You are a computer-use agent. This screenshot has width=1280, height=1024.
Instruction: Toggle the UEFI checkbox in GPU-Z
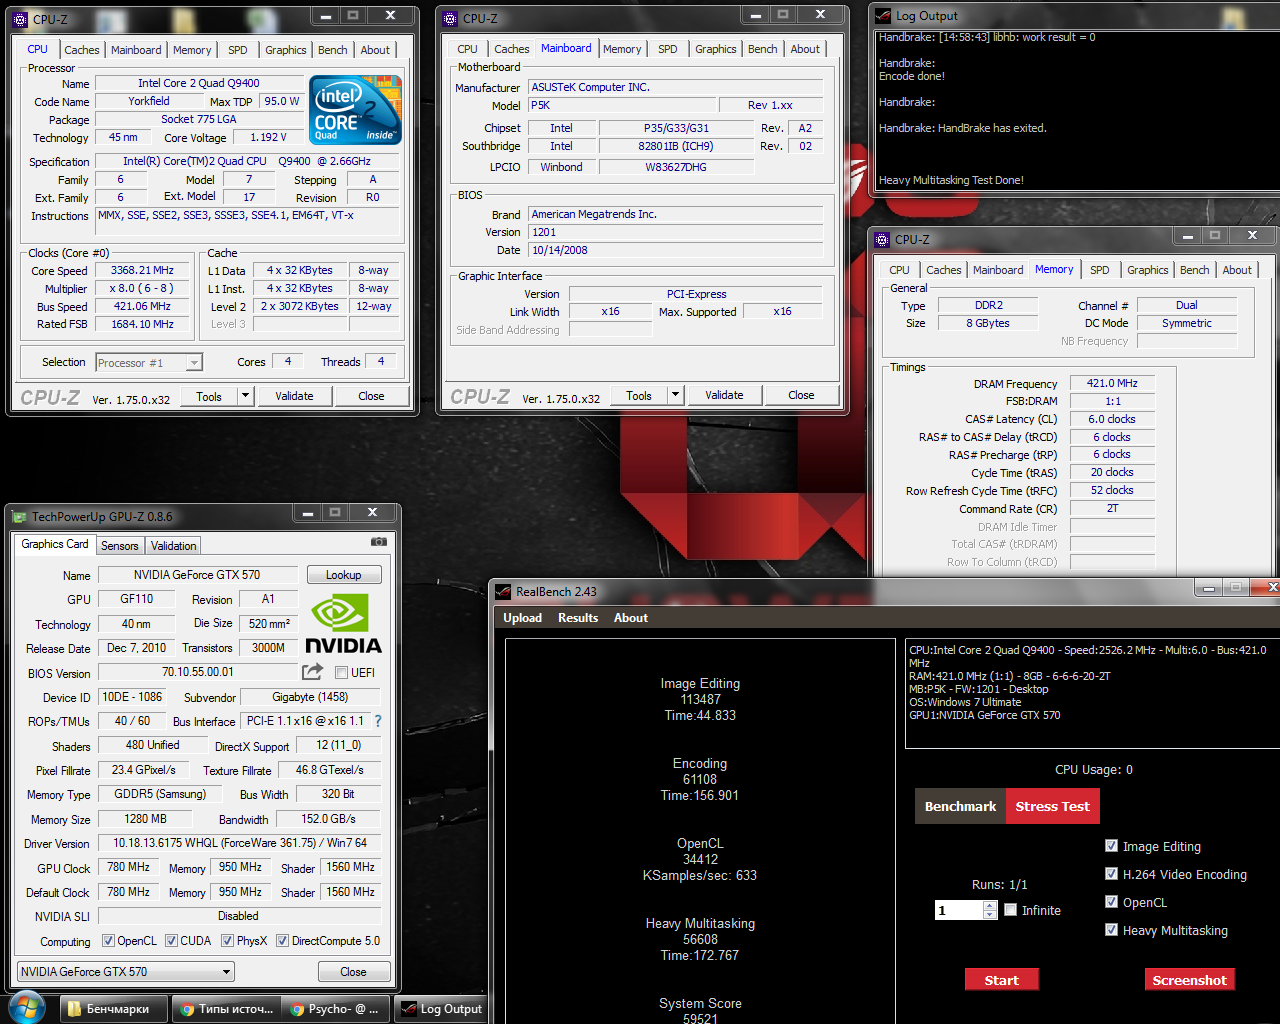coord(341,672)
